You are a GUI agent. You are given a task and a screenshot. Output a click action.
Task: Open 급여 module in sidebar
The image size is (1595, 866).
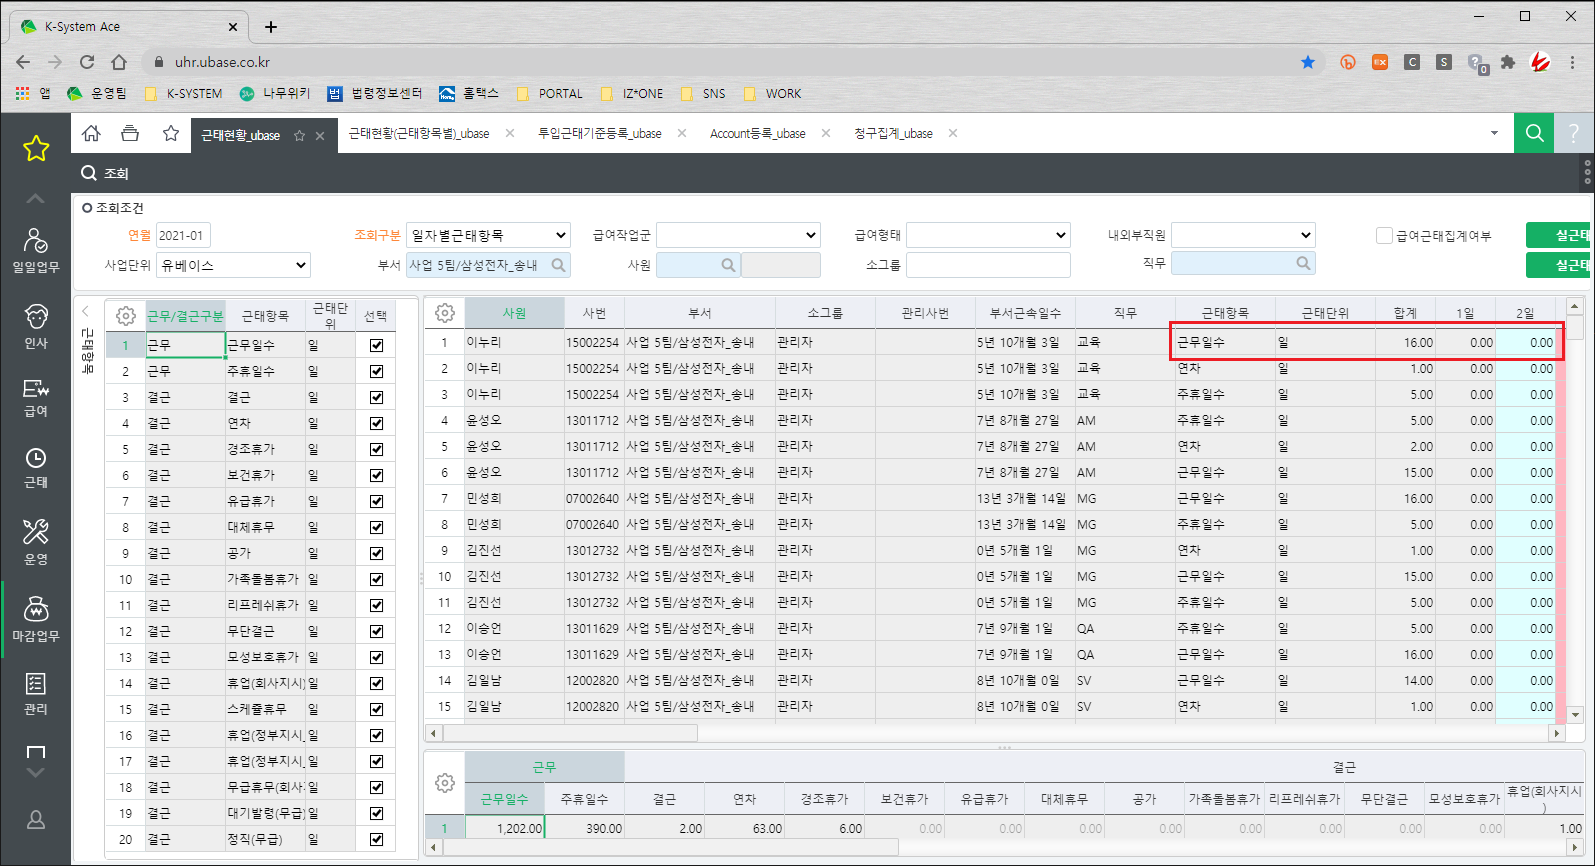coord(36,398)
